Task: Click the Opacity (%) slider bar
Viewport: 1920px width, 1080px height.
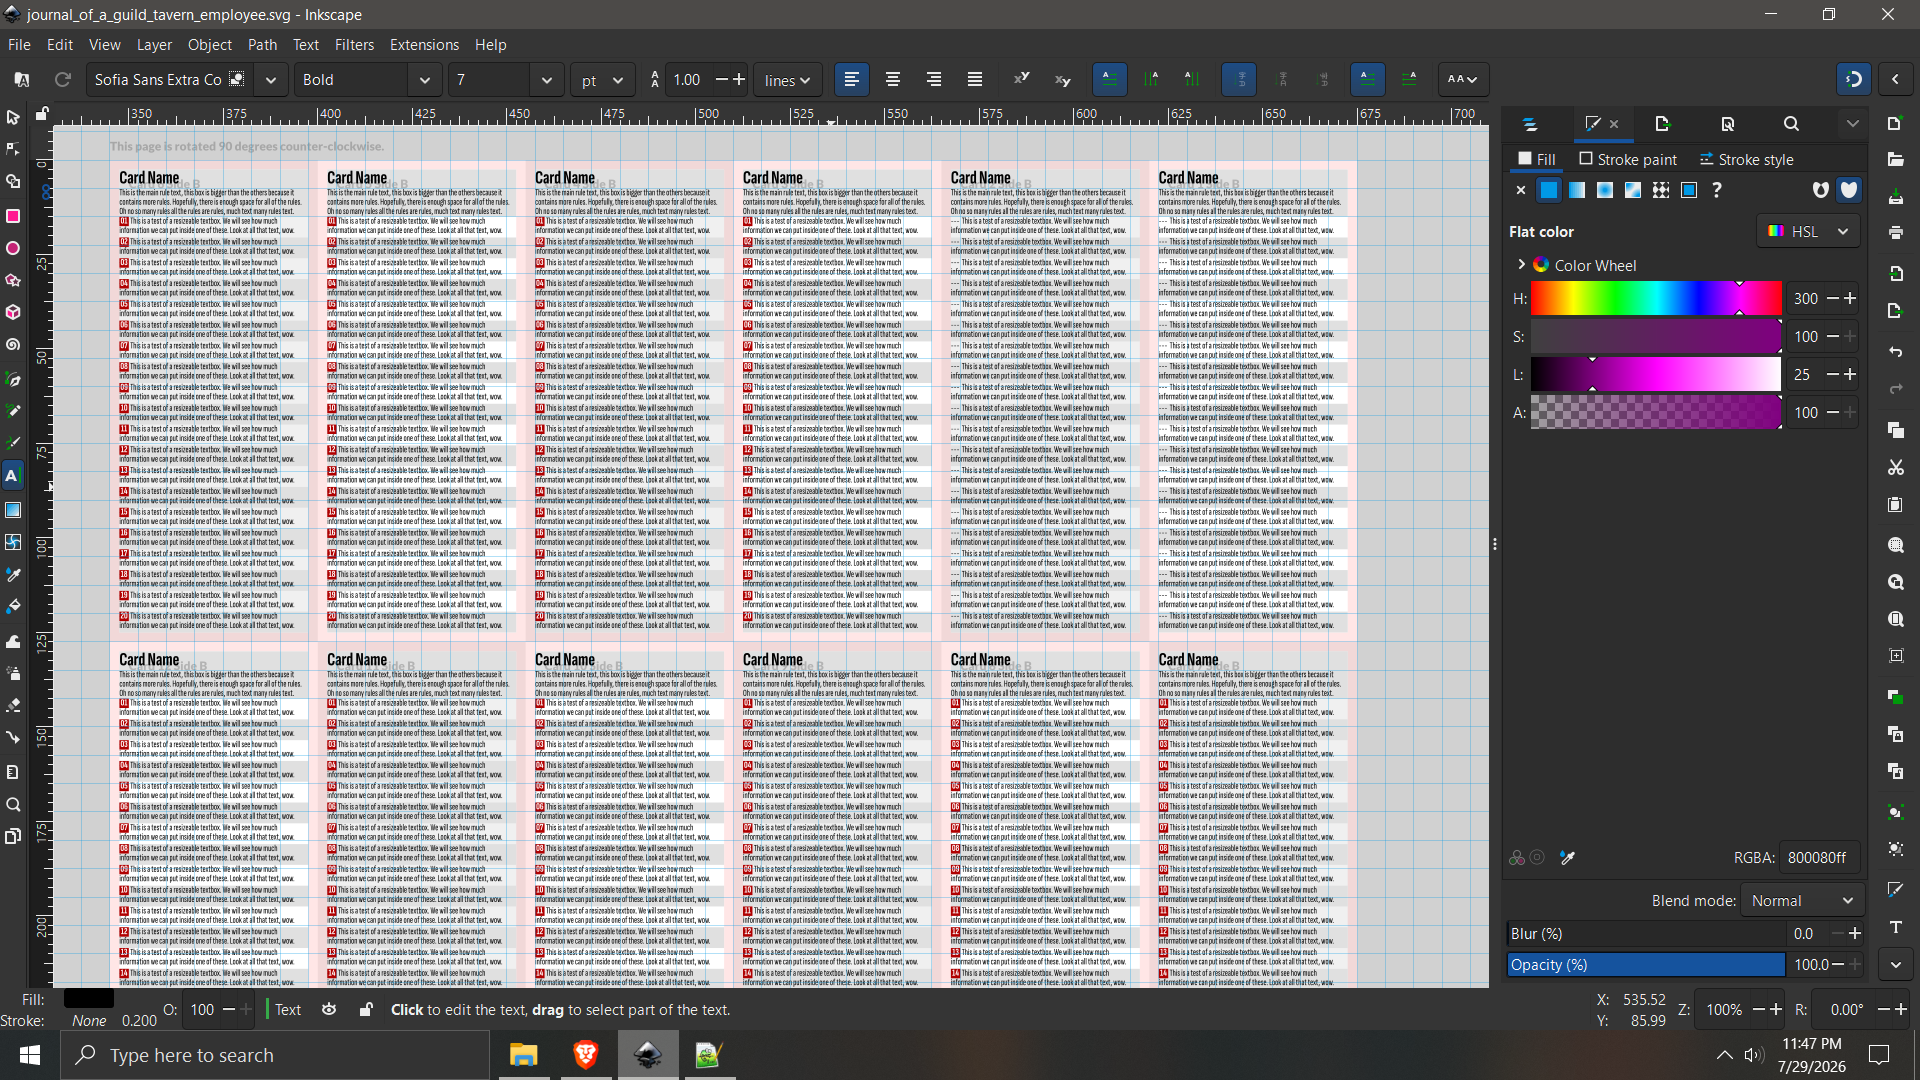Action: (x=1646, y=965)
